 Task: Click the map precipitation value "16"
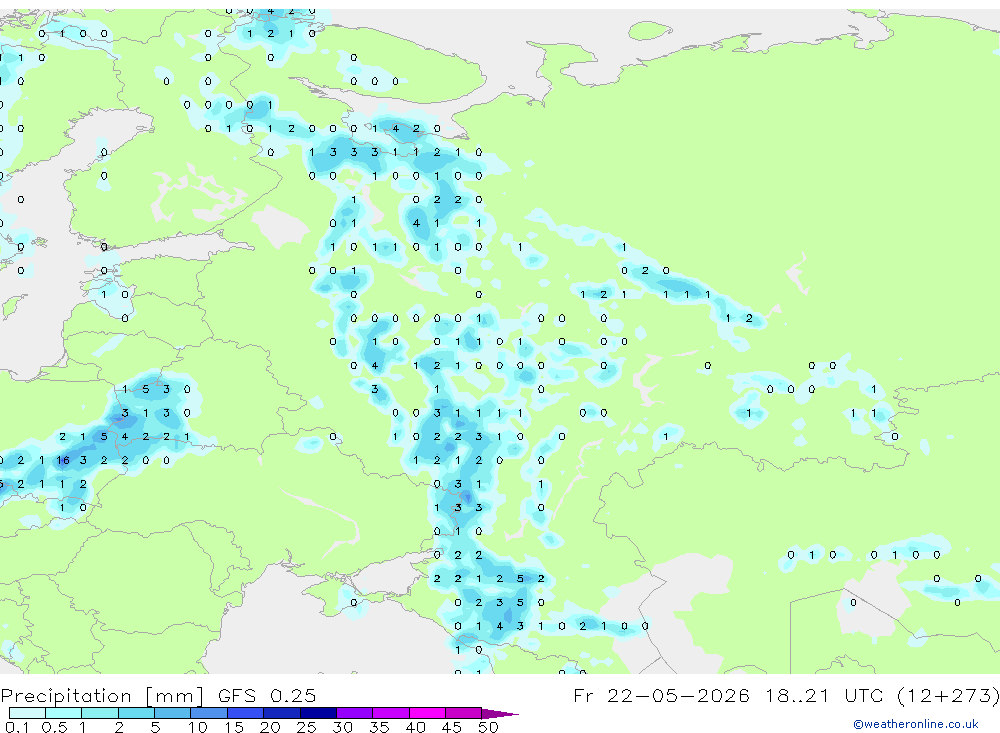(x=62, y=460)
